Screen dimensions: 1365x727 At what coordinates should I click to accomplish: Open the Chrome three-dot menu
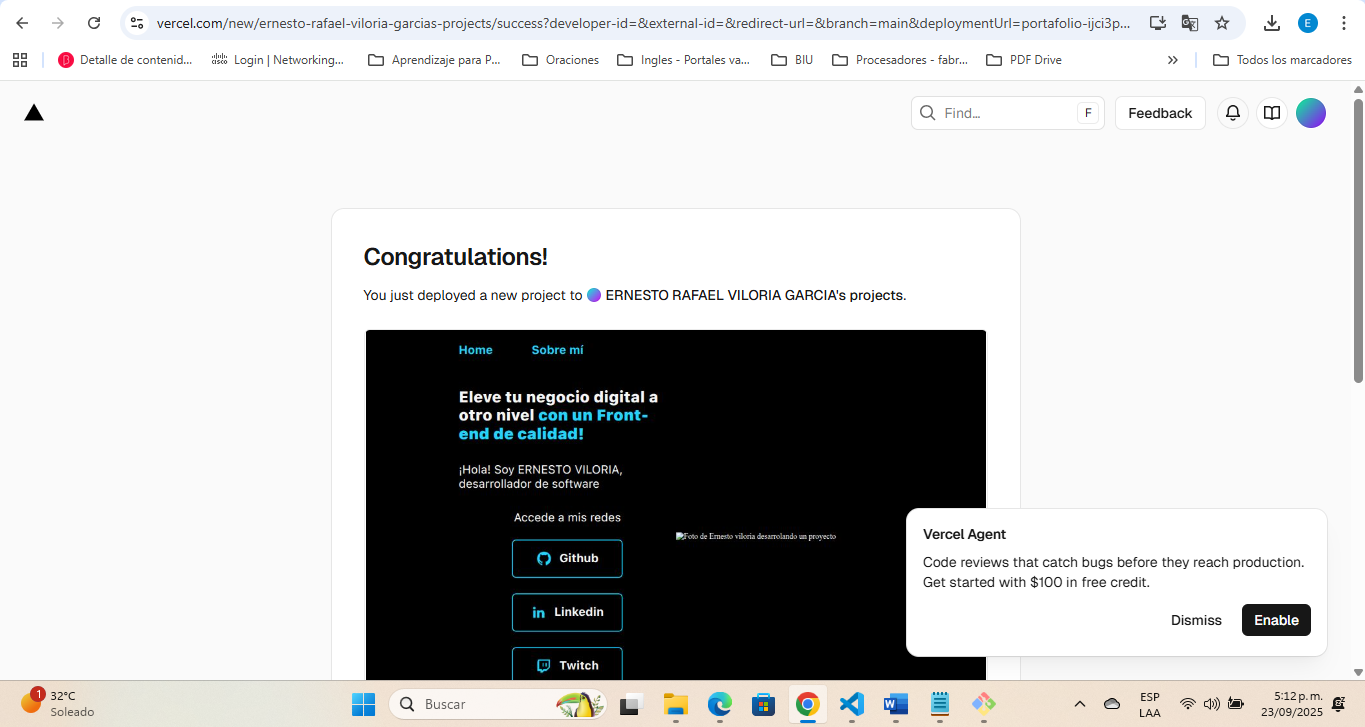click(1343, 23)
